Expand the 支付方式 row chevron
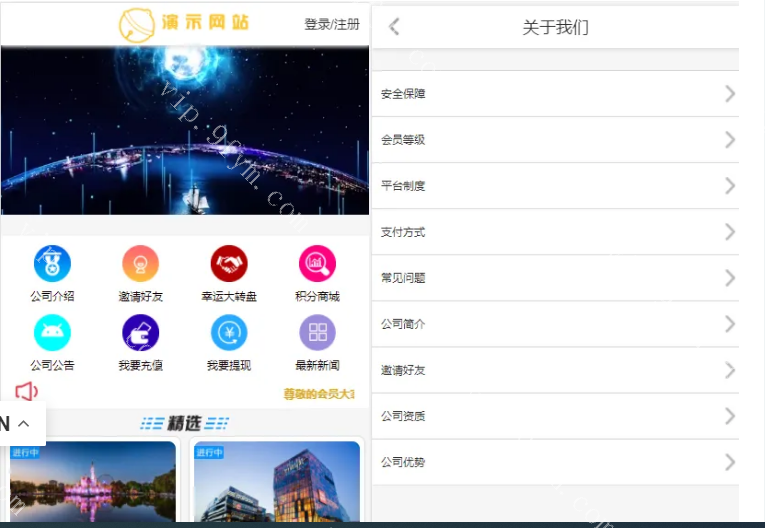This screenshot has height=528, width=765. 730,232
